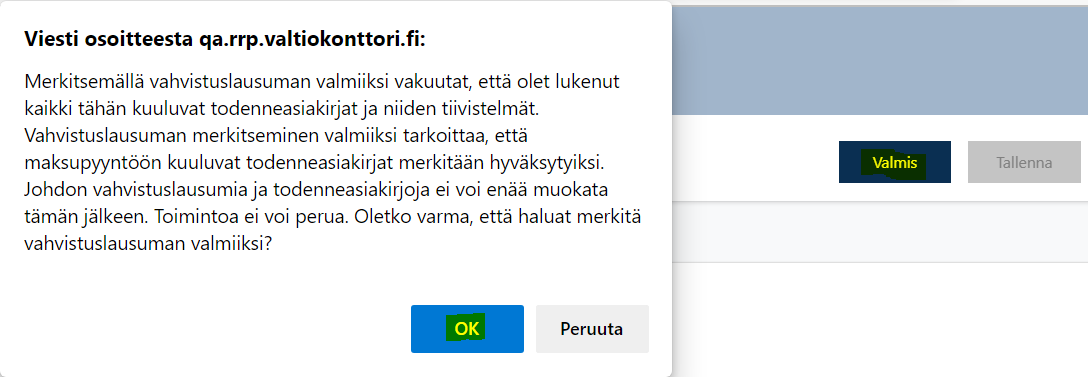Viewport: 1088px width, 377px height.
Task: Click the text 'Toimintoa ei voi perua'
Action: pos(270,217)
